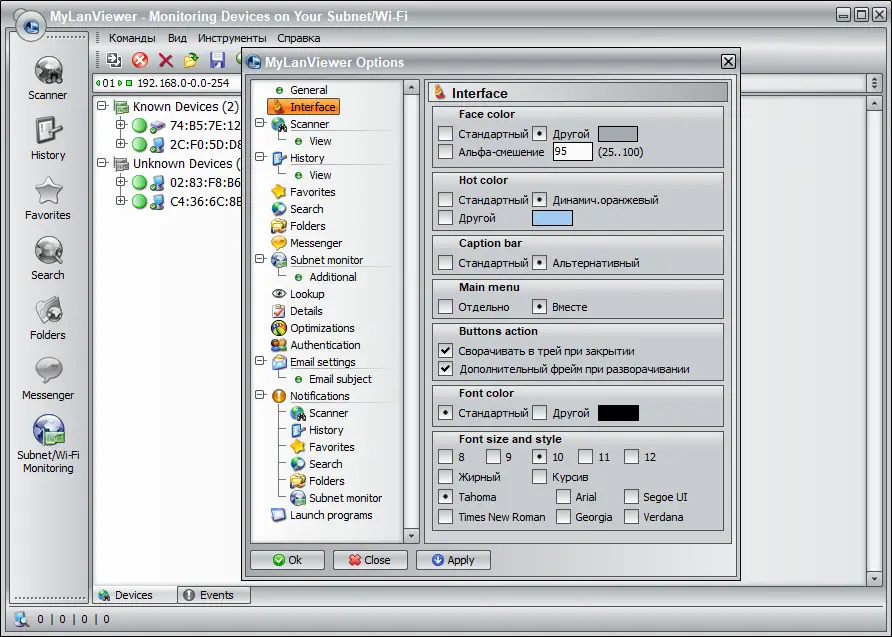Select Lookup in the options tree
The image size is (892, 637).
307,294
